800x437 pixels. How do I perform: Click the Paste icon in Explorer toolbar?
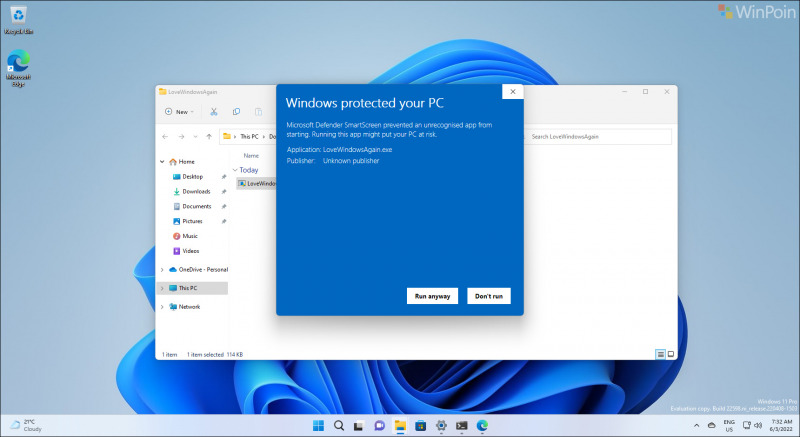[x=259, y=112]
